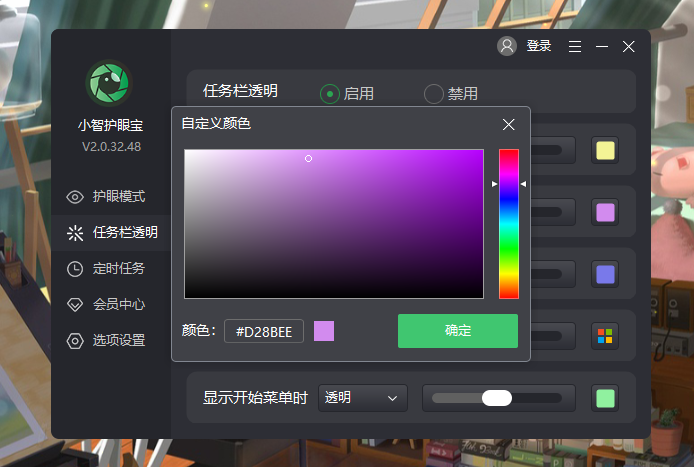This screenshot has height=467, width=694.
Task: Expand the 透明 dropdown menu
Action: click(x=362, y=397)
